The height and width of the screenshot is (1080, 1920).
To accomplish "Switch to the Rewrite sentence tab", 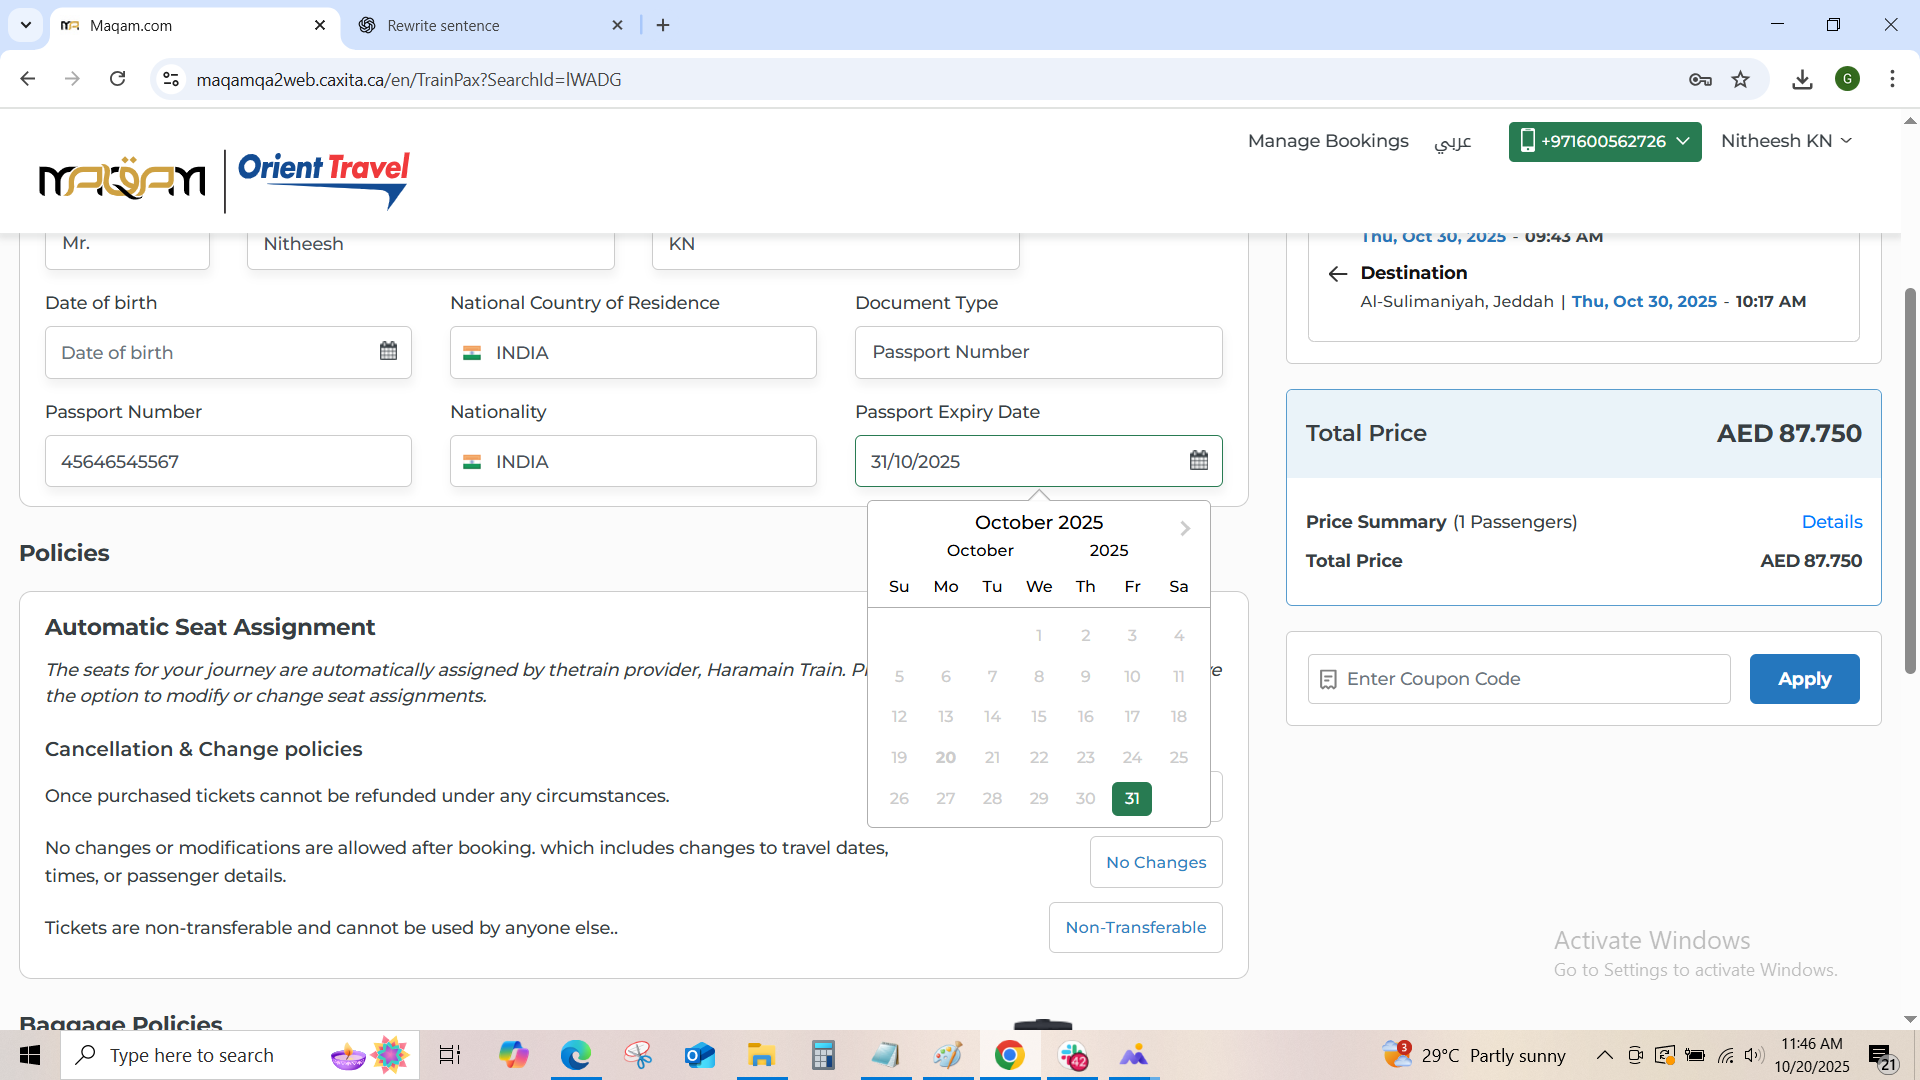I will coord(490,25).
